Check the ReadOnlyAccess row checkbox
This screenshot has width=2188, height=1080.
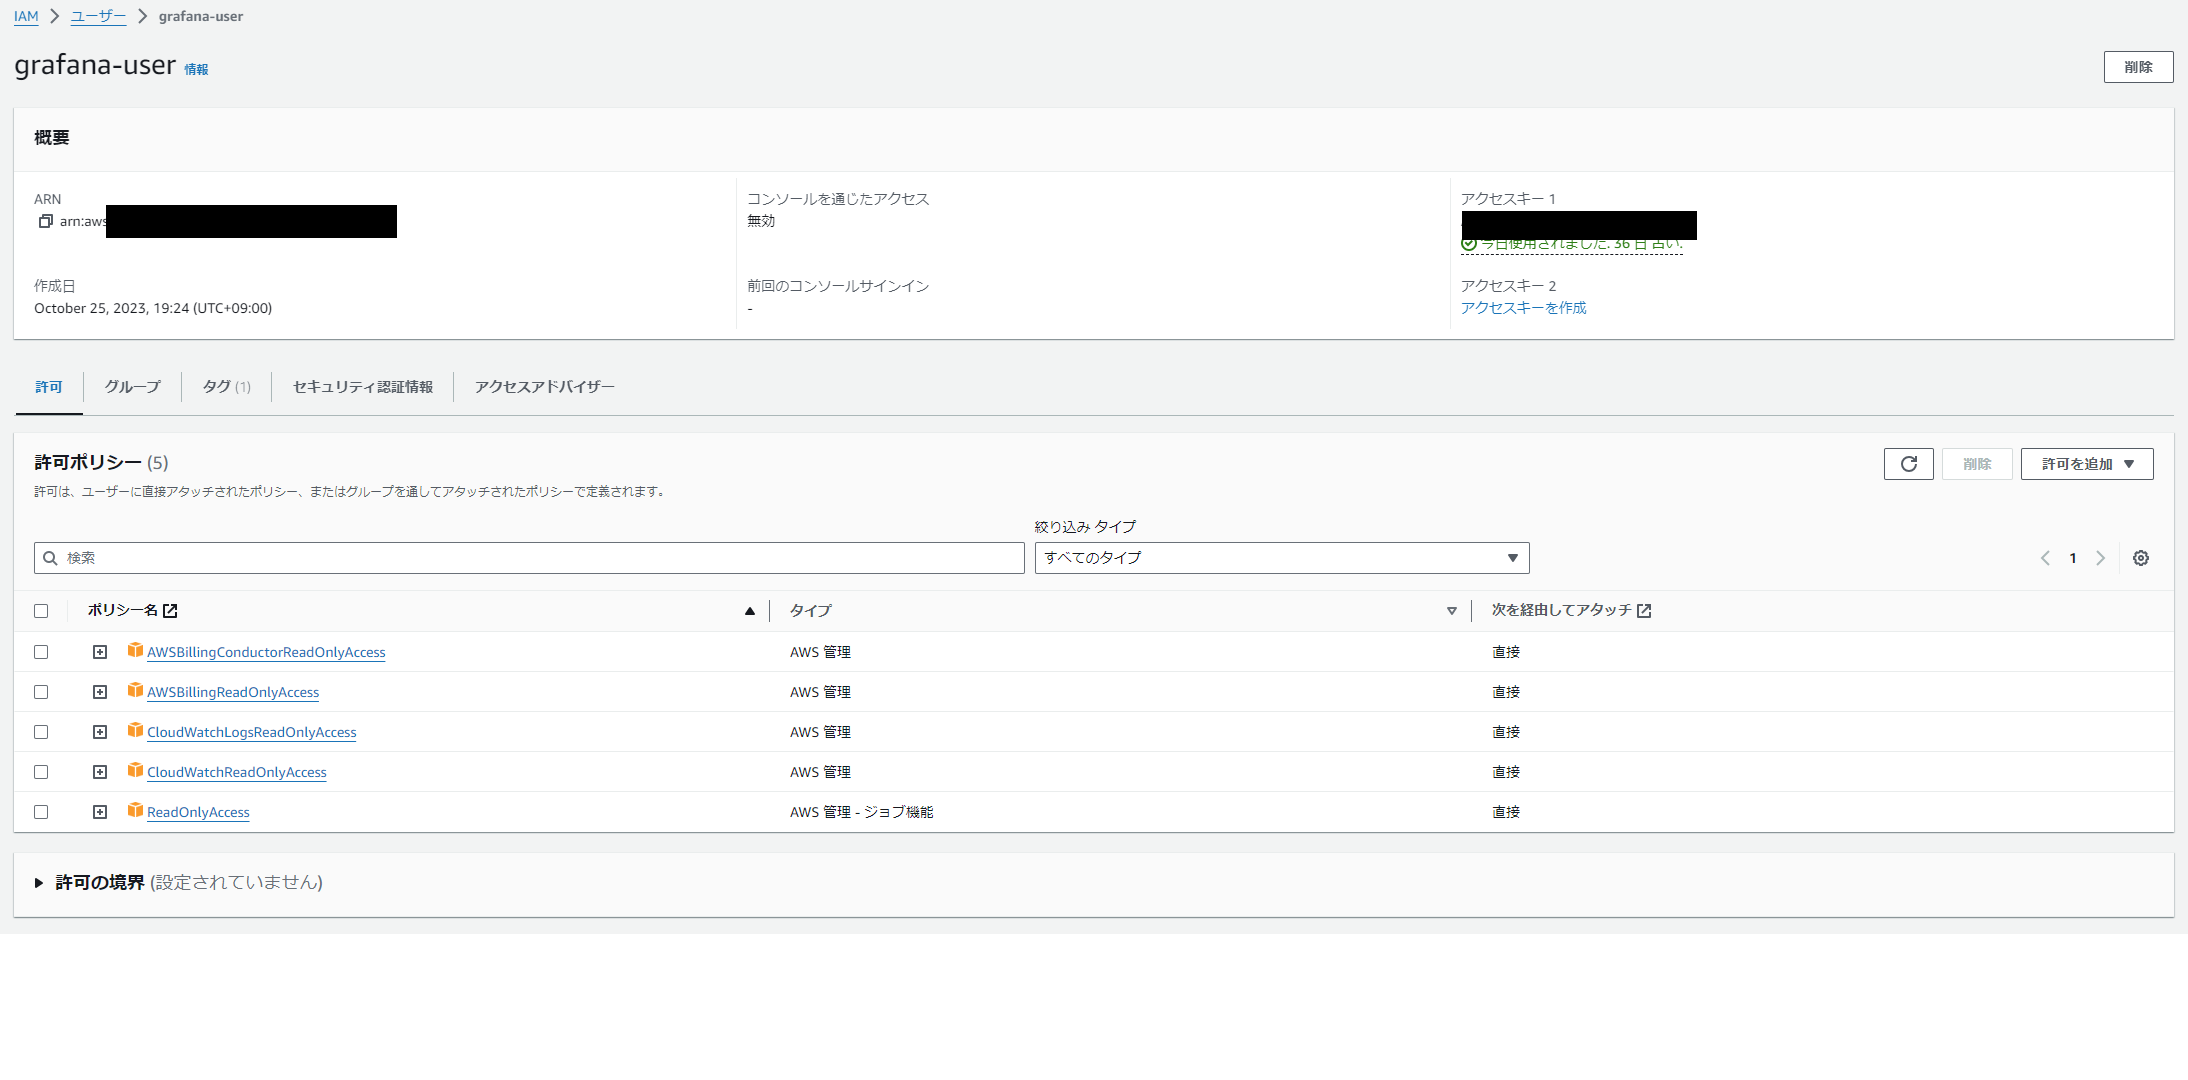click(x=41, y=812)
